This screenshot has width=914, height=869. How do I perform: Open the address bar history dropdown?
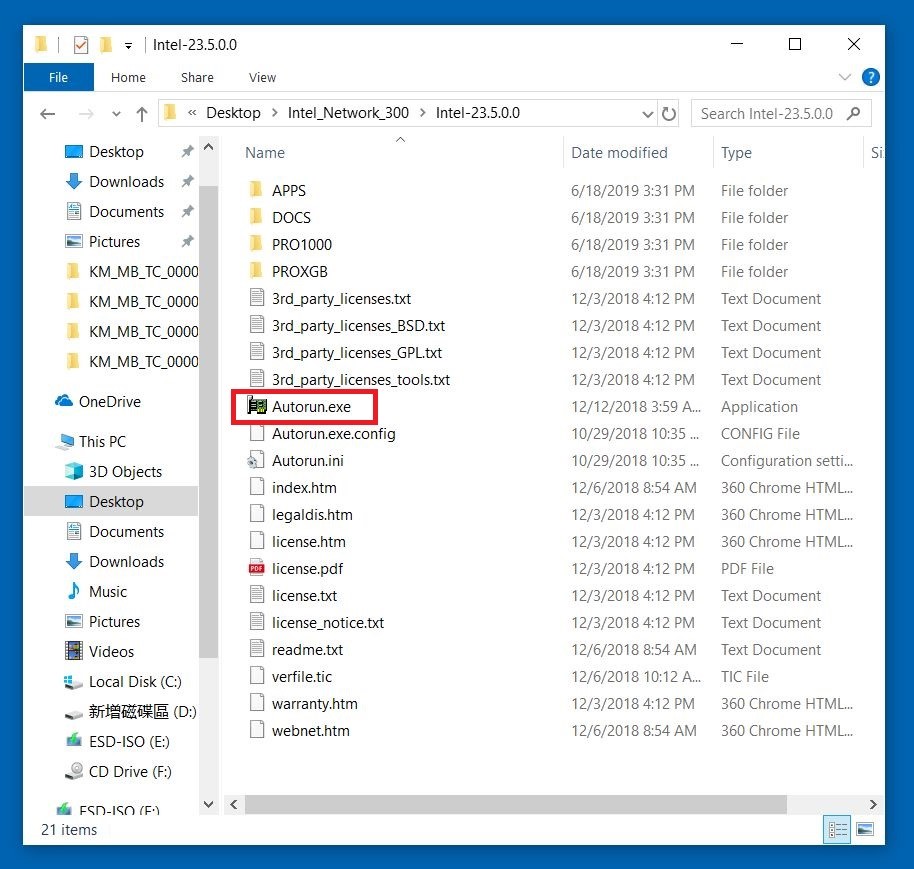coord(646,114)
